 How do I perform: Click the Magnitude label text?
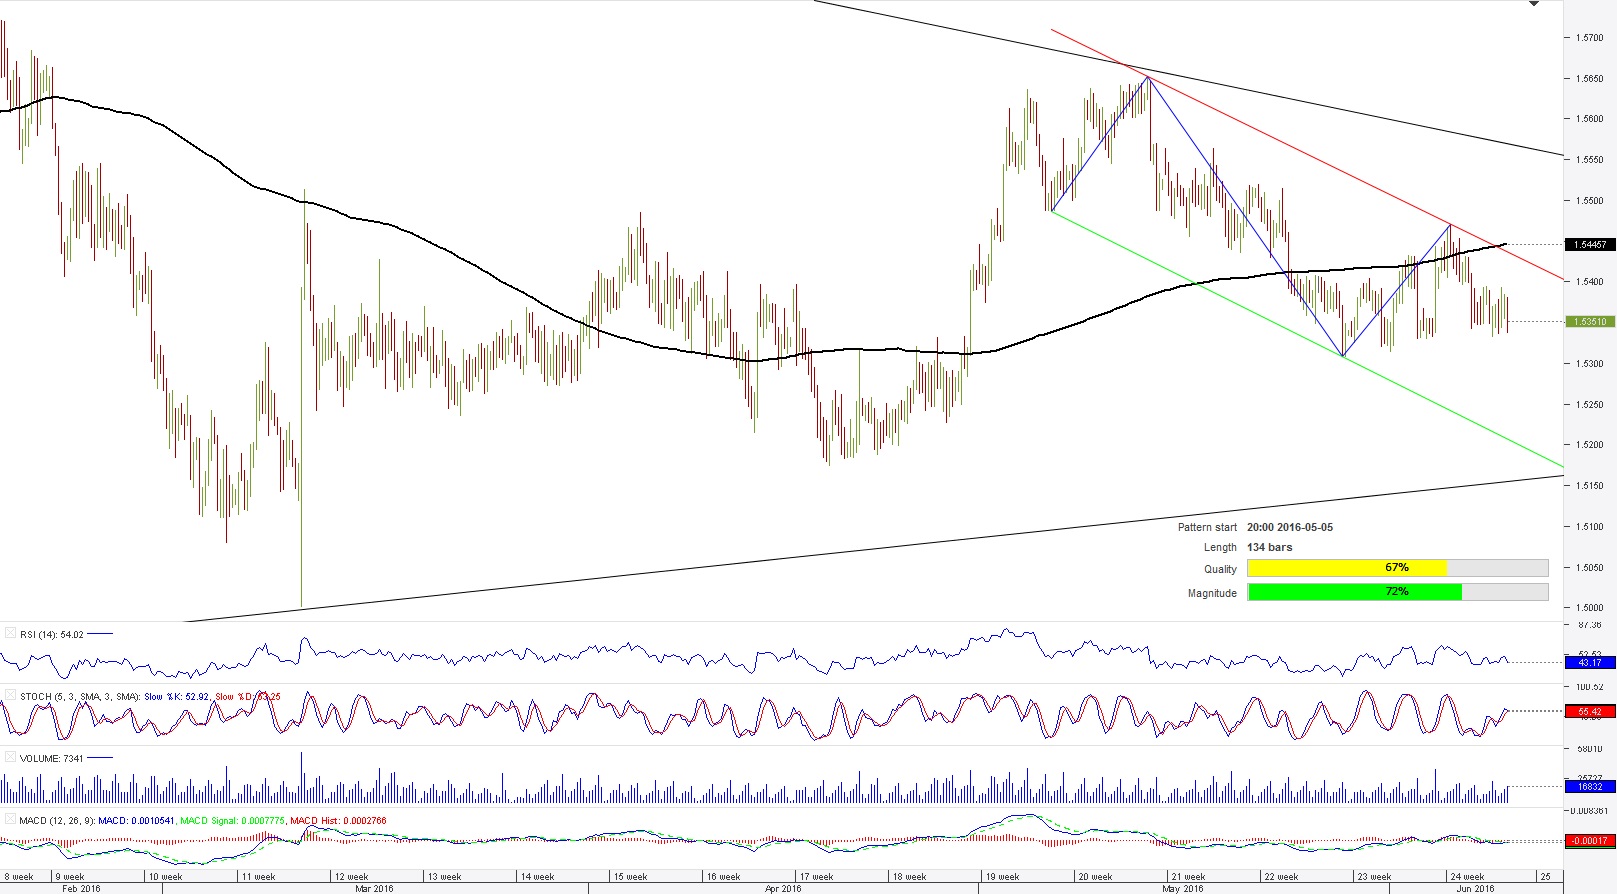[1212, 593]
